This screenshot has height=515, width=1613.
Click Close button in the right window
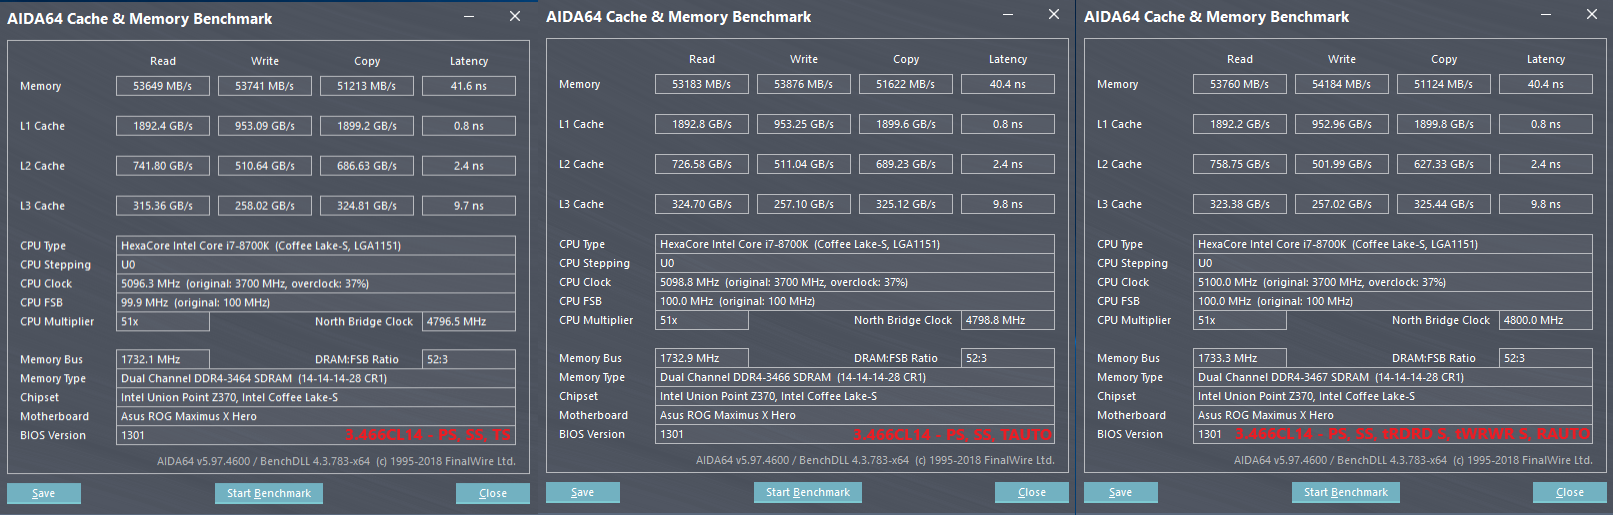click(1570, 492)
